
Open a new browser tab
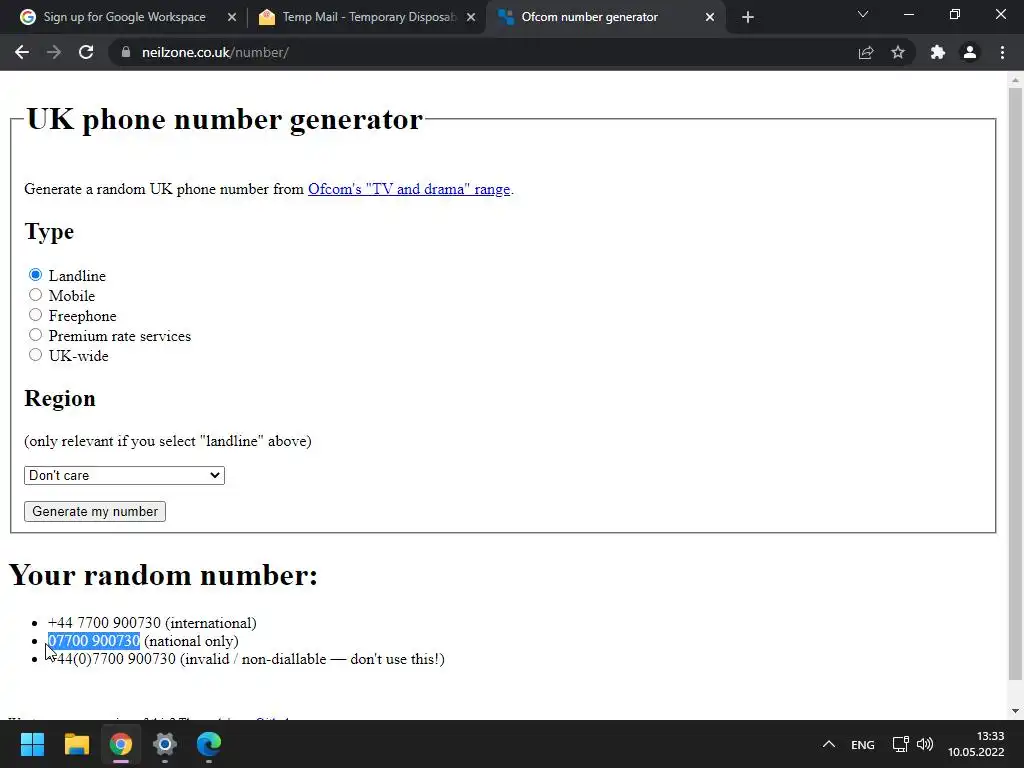tap(748, 17)
